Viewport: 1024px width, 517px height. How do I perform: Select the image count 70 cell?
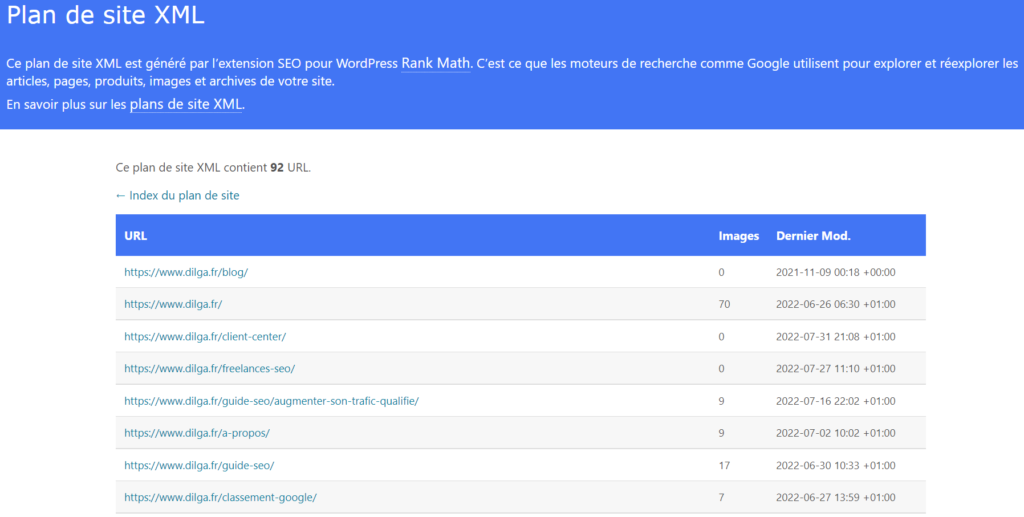click(x=724, y=304)
